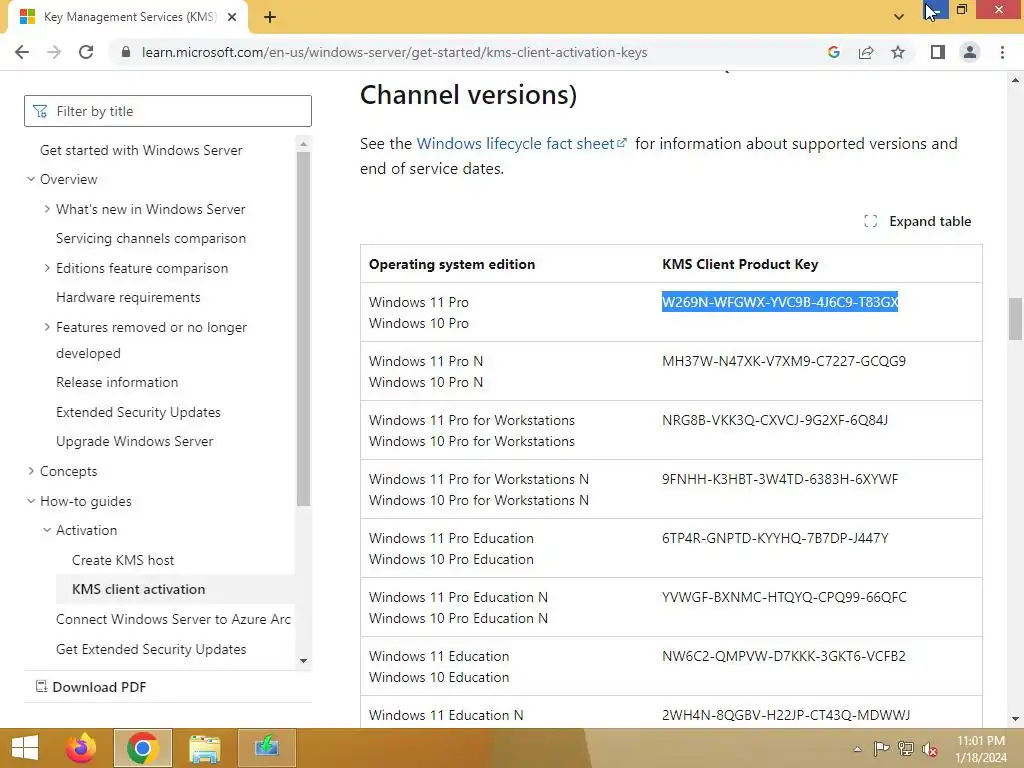
Task: Open network status tray icon
Action: pyautogui.click(x=906, y=749)
